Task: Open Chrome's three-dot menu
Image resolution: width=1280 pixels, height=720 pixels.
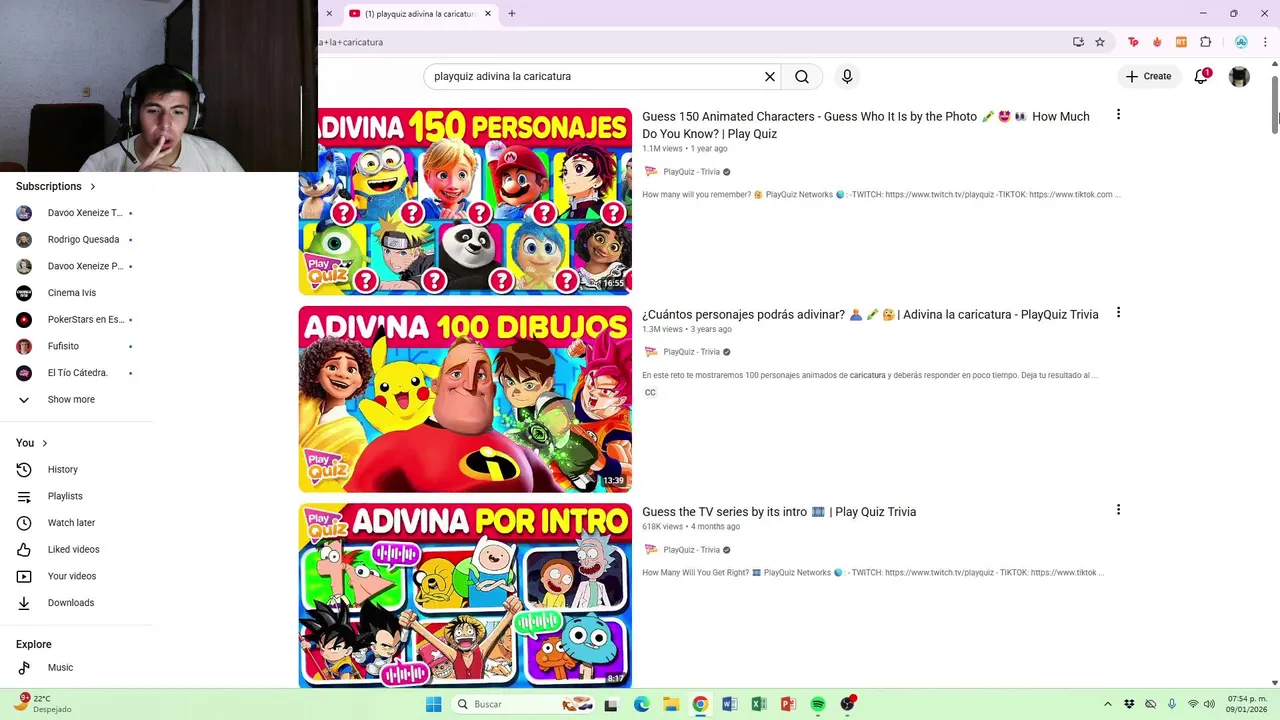Action: pyautogui.click(x=1265, y=42)
